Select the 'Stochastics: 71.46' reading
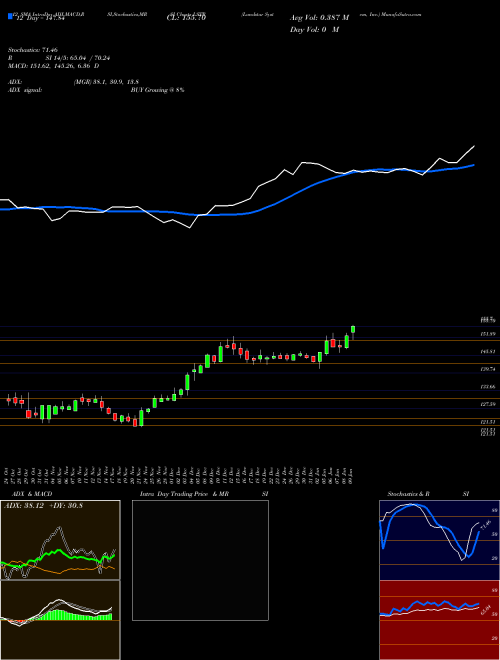 [32, 50]
